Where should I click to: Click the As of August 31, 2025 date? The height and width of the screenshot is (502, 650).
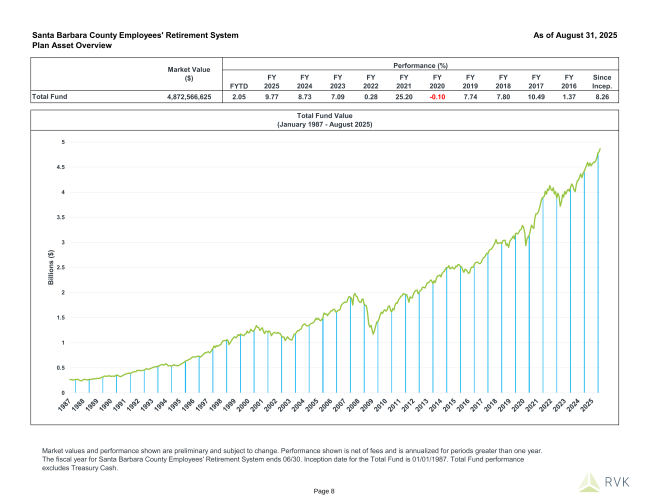(568, 35)
